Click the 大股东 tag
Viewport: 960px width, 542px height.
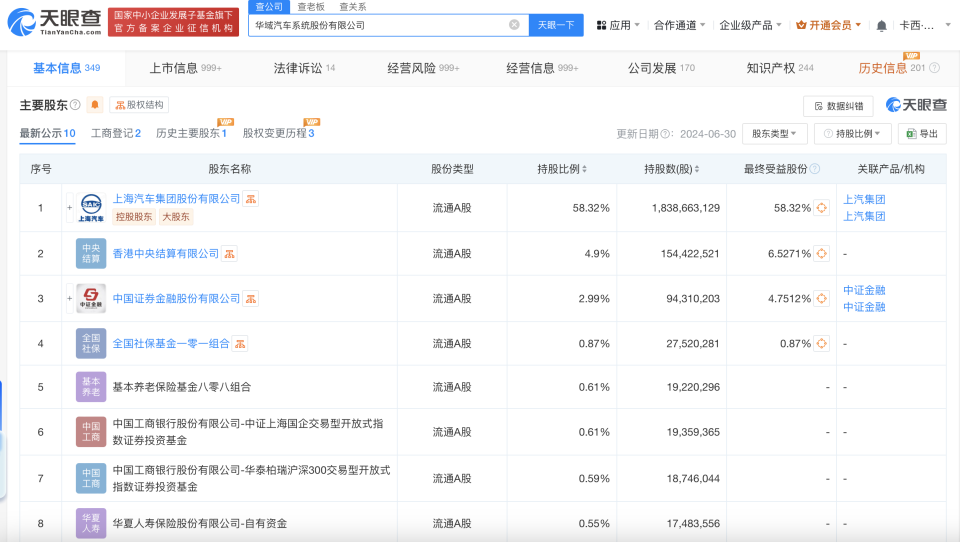pyautogui.click(x=176, y=217)
